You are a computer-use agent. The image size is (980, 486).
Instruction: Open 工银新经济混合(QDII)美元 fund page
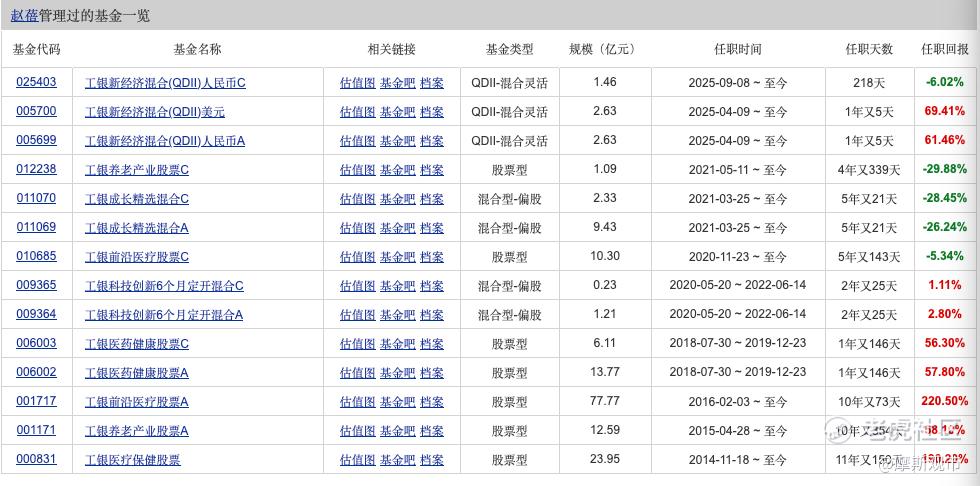[155, 112]
